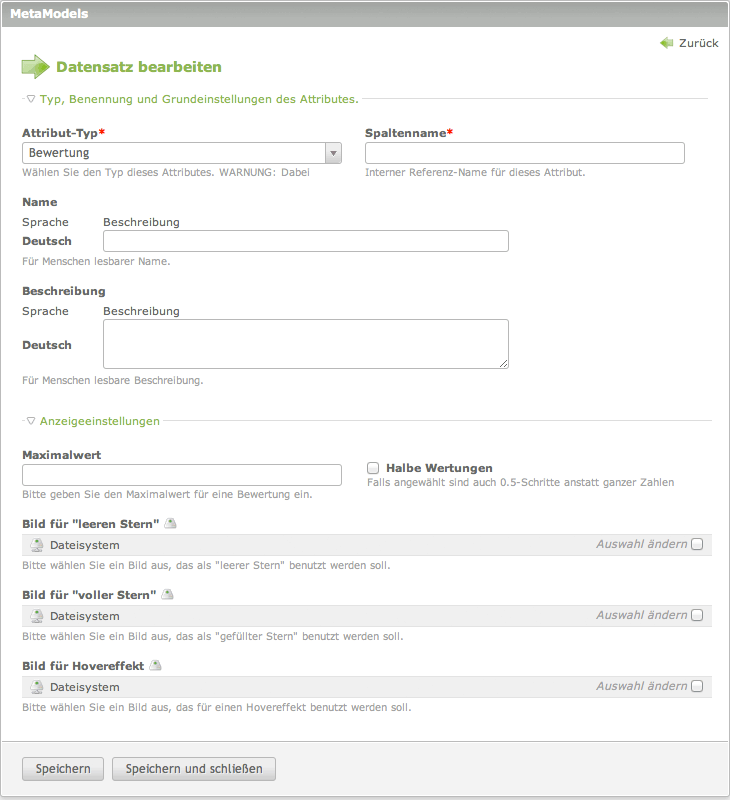Click the Dateisystem drive icon under Hovereffekt
730x800 pixels.
(37, 687)
